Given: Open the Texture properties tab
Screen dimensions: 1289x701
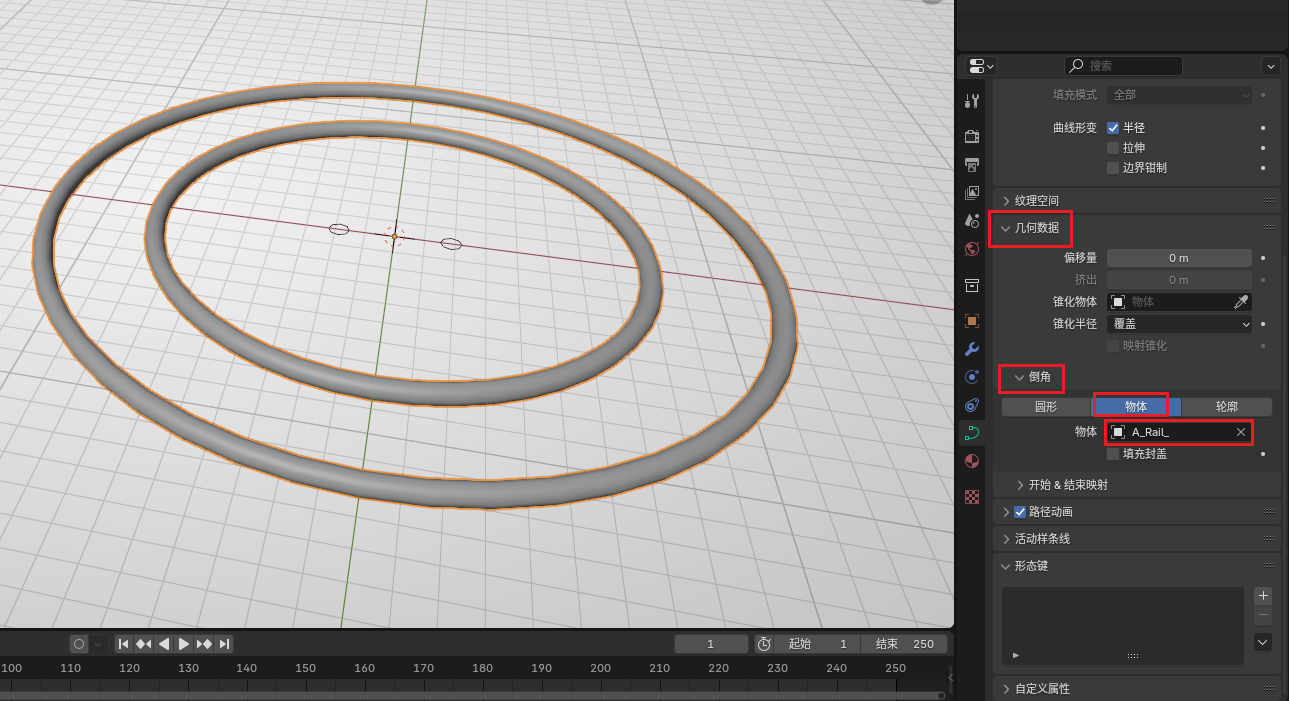Looking at the screenshot, I should (971, 496).
